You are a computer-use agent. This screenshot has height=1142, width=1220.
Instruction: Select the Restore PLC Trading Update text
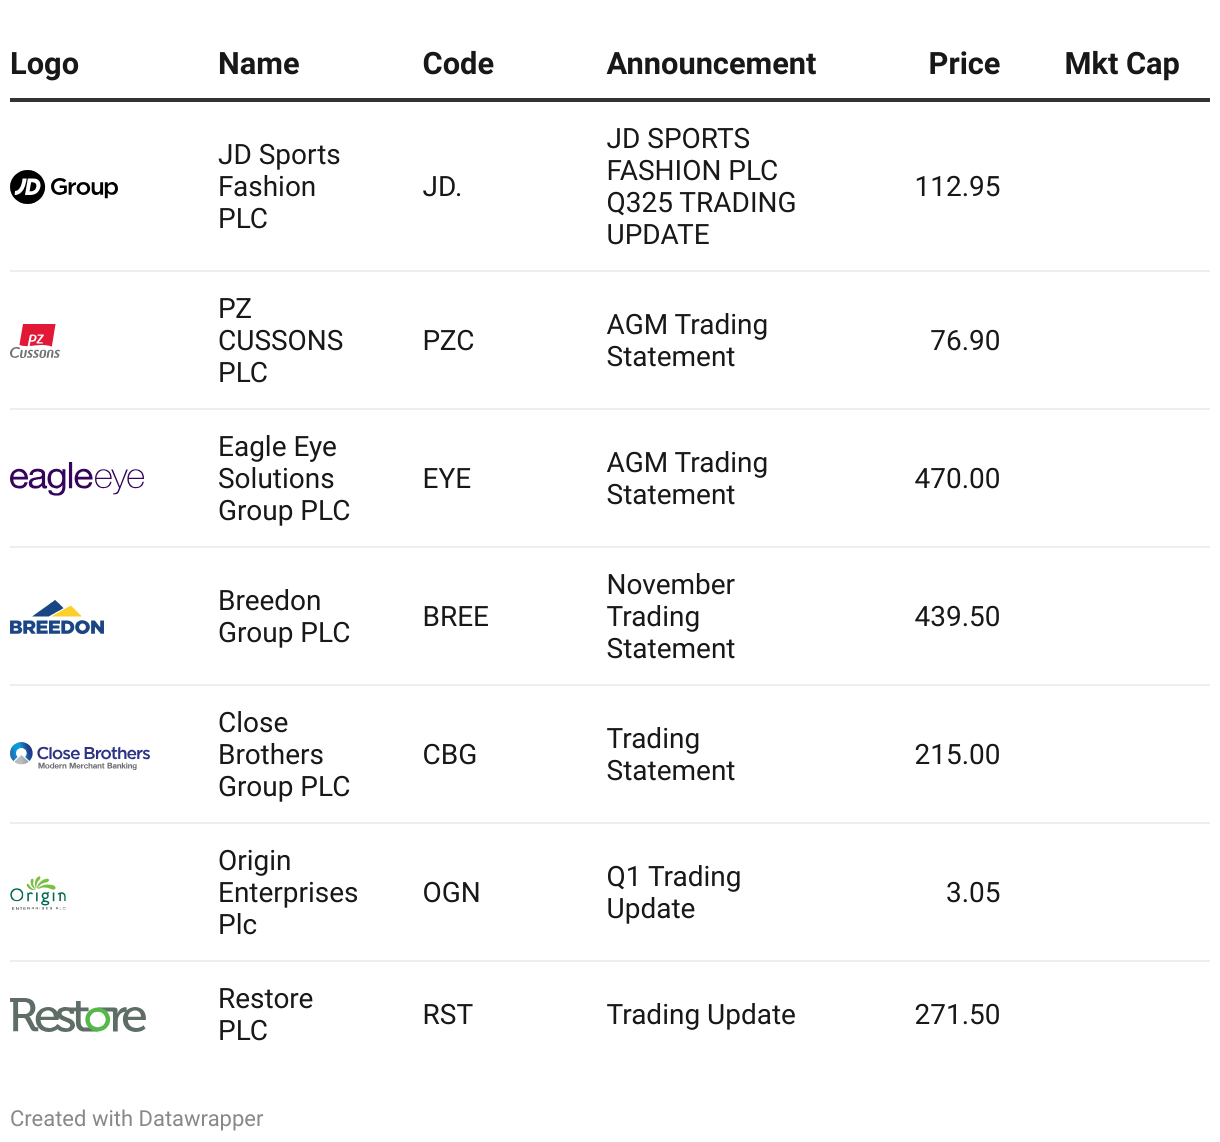(x=700, y=1015)
